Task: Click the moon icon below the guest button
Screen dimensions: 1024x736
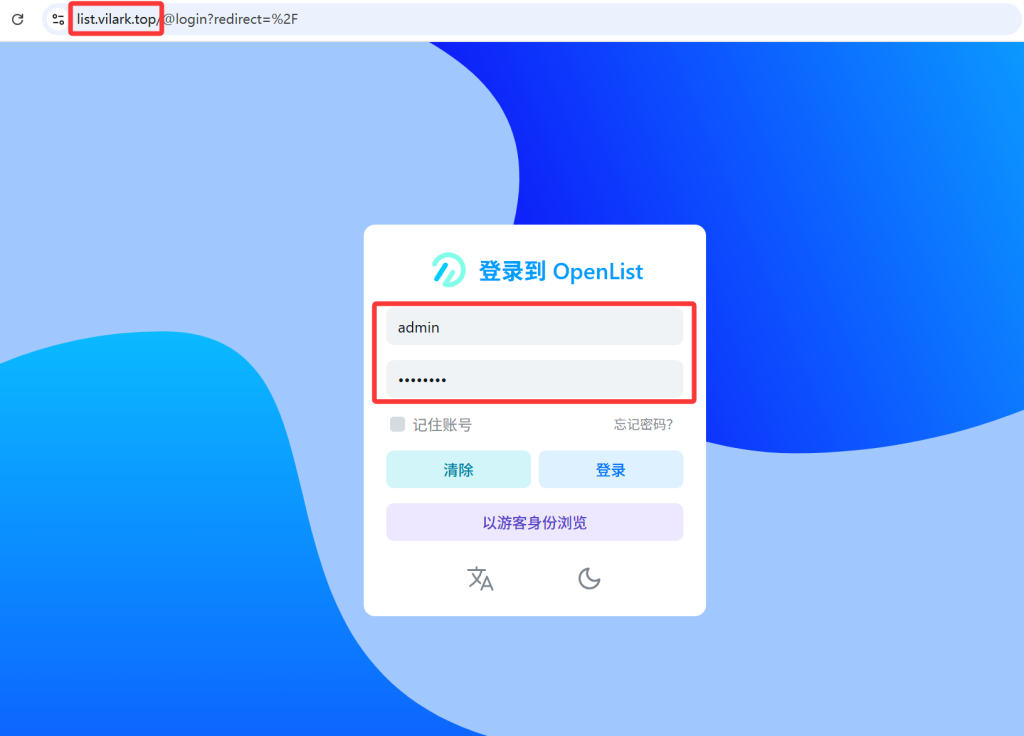Action: (x=589, y=578)
